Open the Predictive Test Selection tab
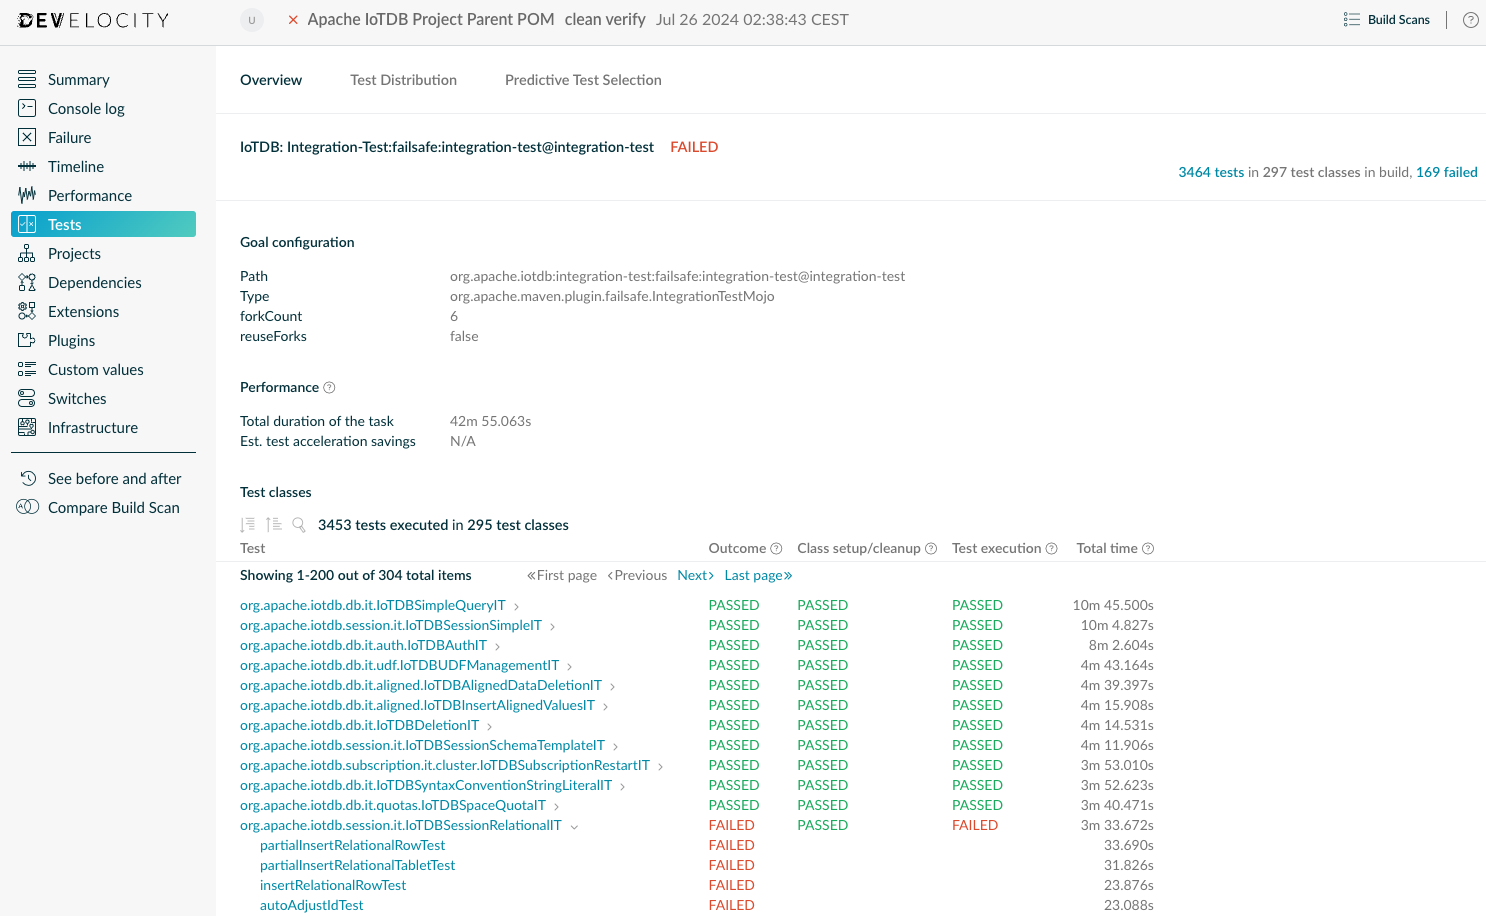The width and height of the screenshot is (1486, 916). [583, 80]
